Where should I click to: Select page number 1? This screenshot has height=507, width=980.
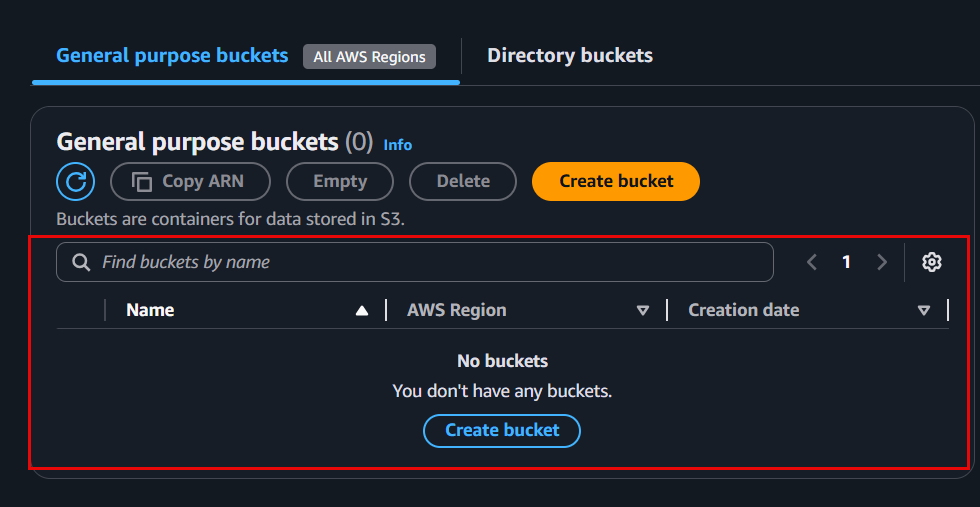tap(846, 262)
